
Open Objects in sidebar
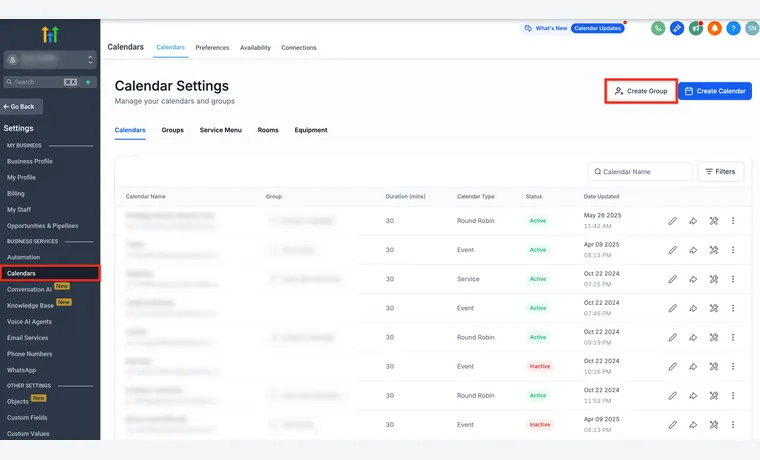(17, 401)
